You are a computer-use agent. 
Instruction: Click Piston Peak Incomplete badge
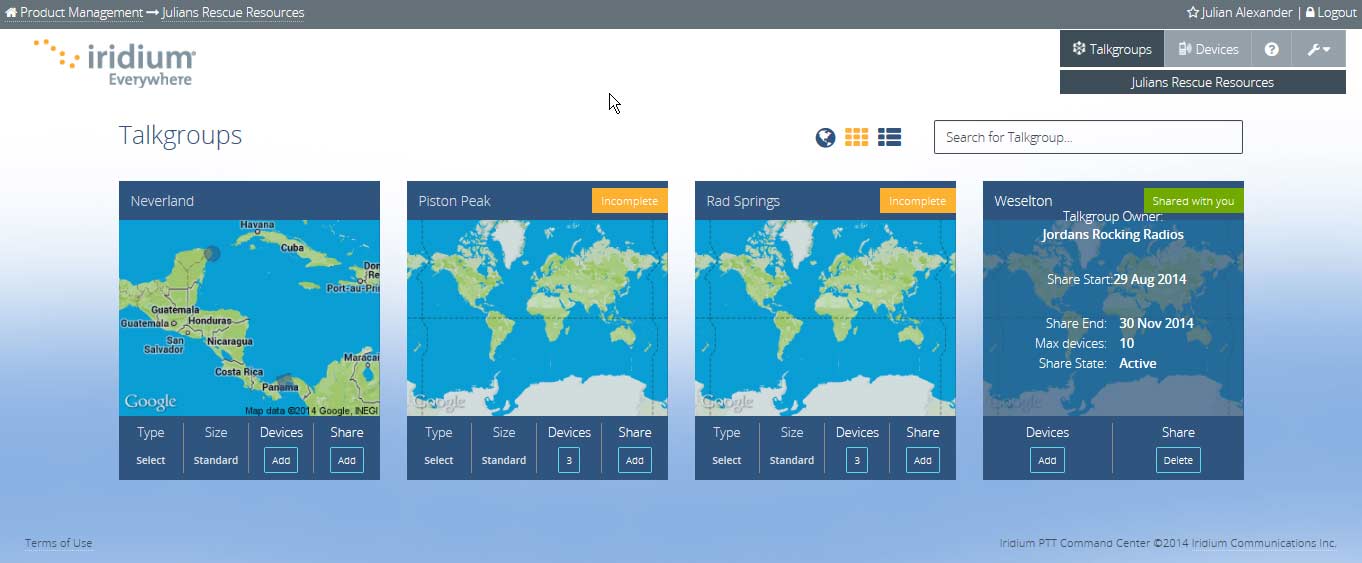630,201
